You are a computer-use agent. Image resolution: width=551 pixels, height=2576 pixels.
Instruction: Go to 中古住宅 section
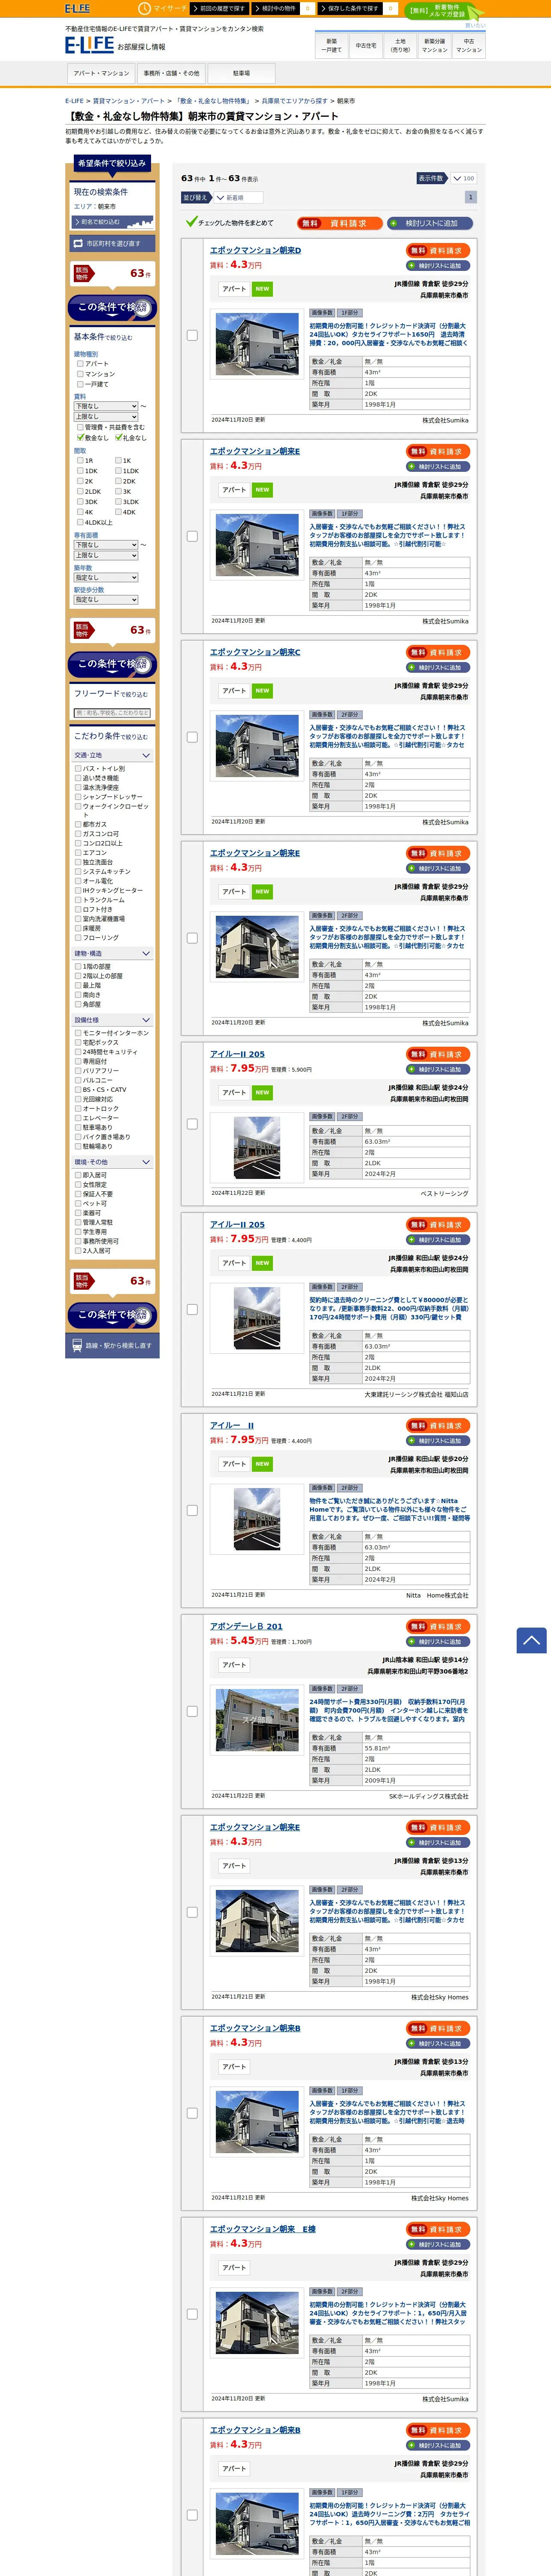pos(366,45)
